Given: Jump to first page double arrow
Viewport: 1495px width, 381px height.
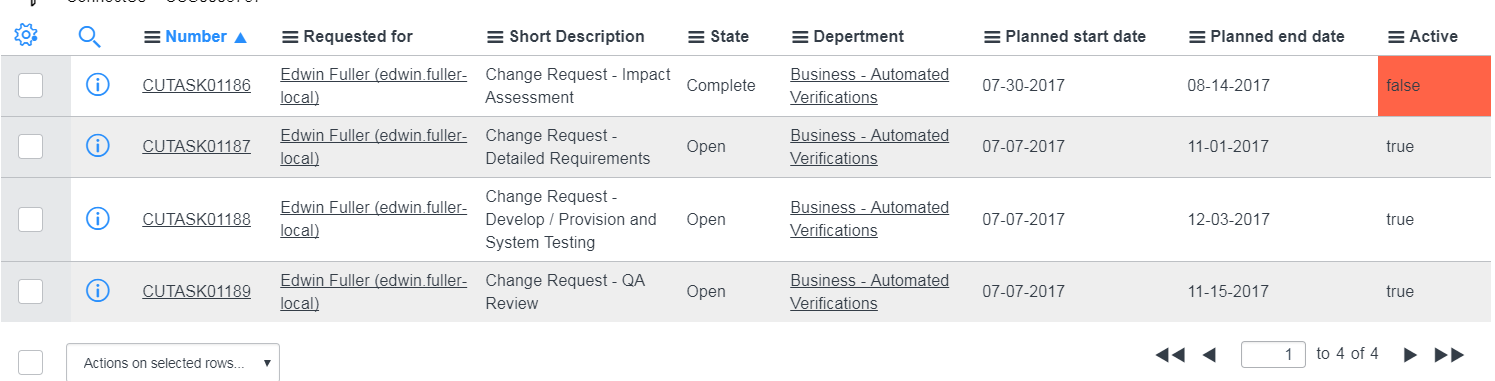Looking at the screenshot, I should tap(1170, 354).
